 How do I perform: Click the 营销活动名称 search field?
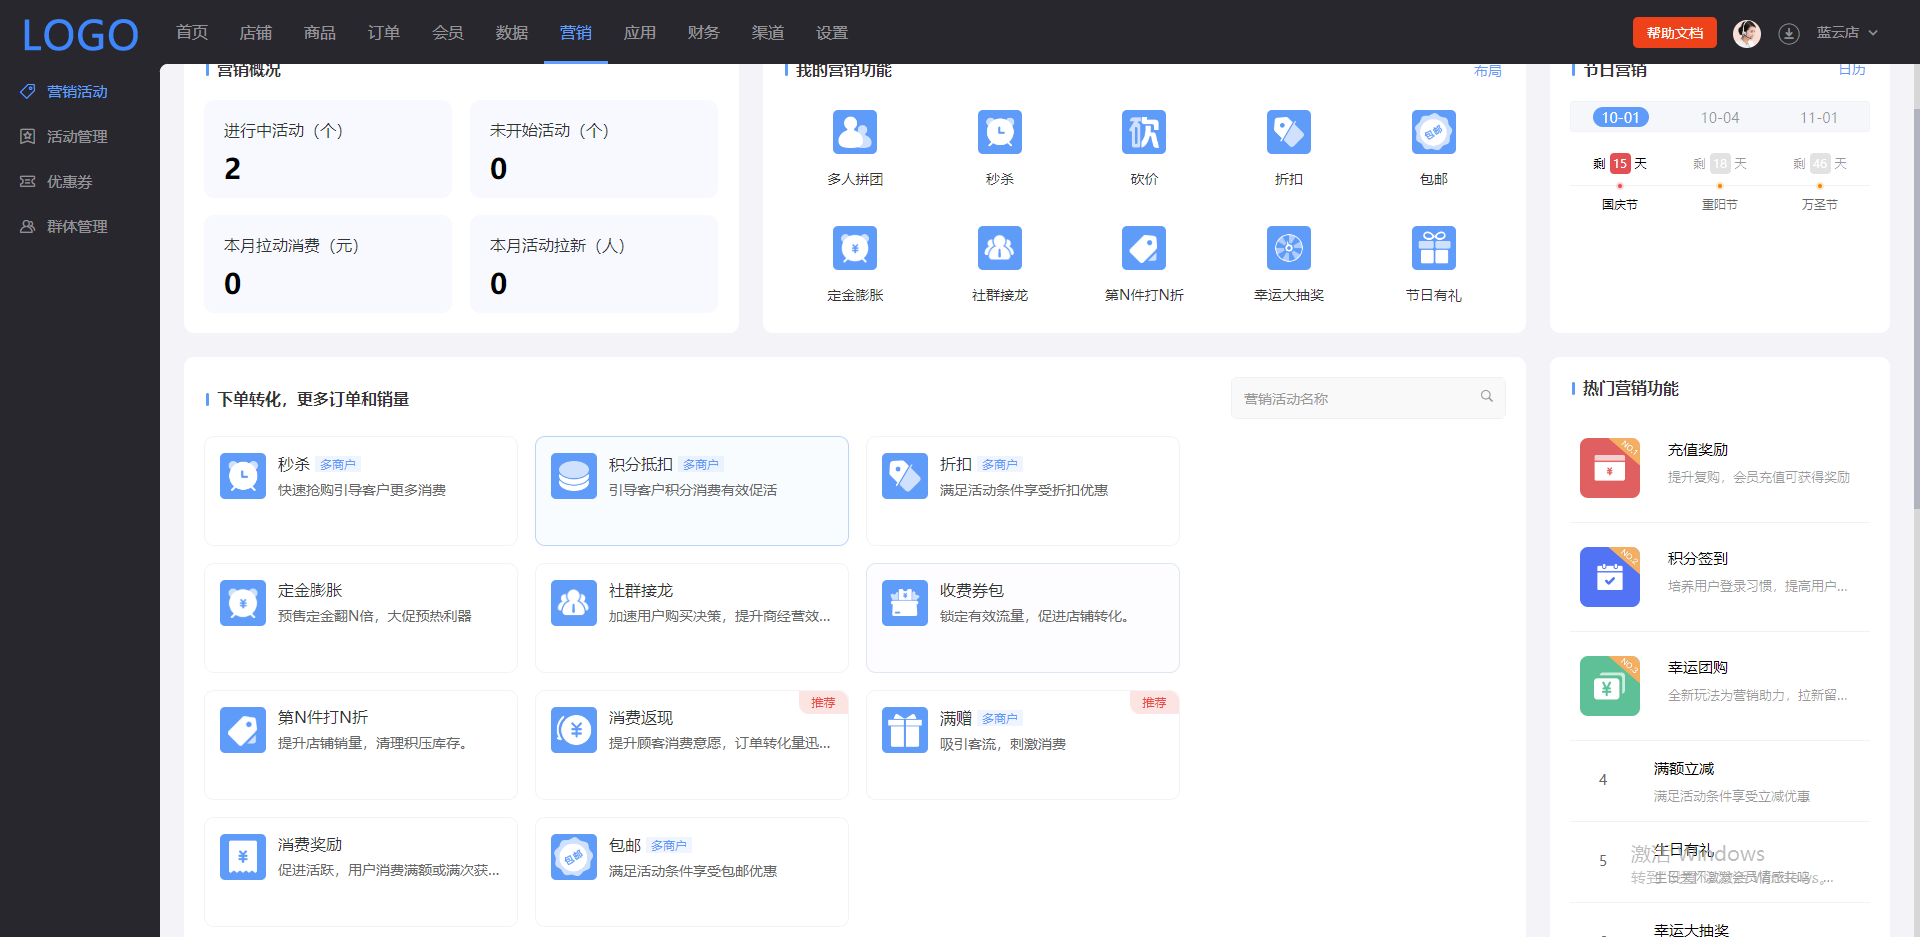1368,398
